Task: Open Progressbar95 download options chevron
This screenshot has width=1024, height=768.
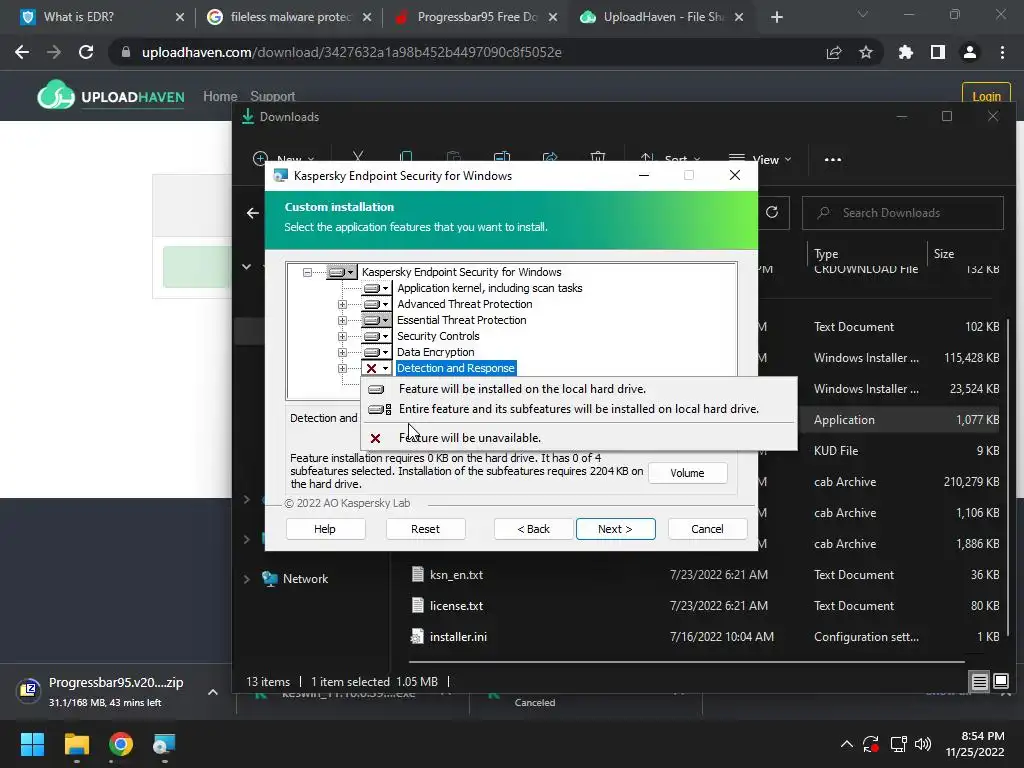Action: pyautogui.click(x=213, y=692)
